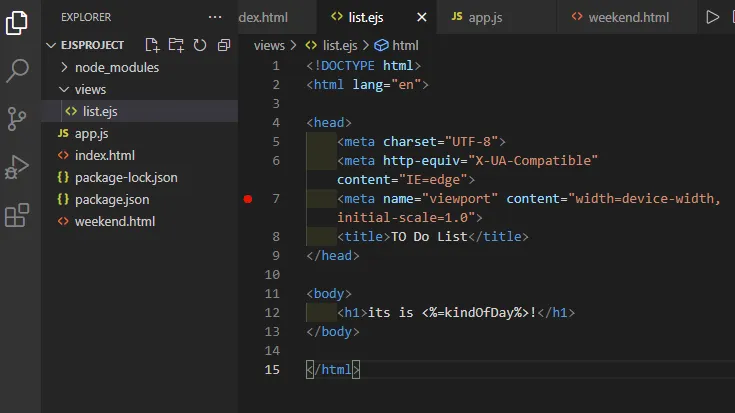Switch to the weekend.html editor tab
The image size is (735, 413).
[628, 17]
